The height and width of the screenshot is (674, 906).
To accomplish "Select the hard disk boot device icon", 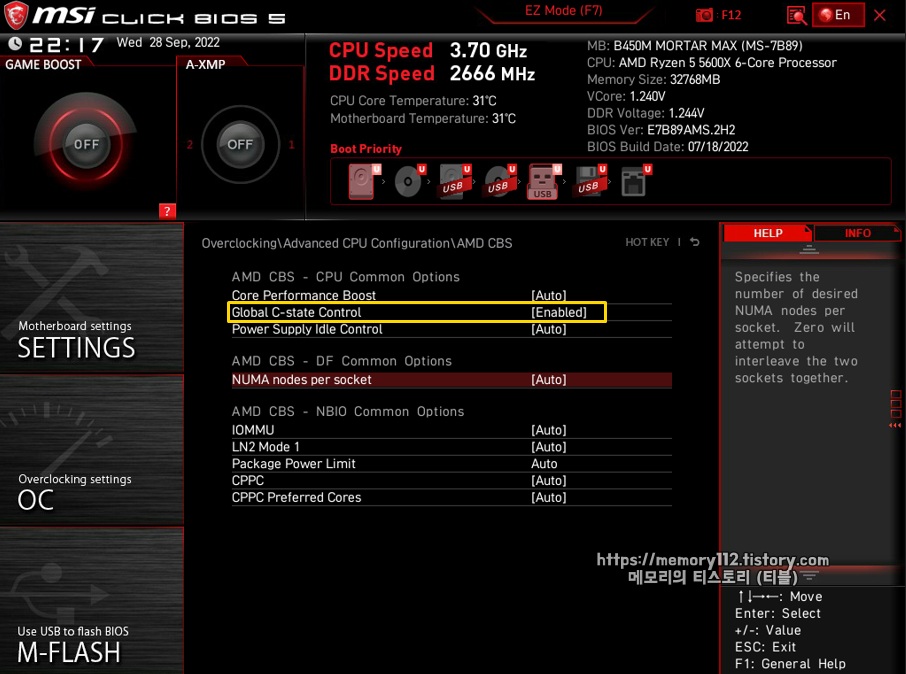I will (x=364, y=182).
